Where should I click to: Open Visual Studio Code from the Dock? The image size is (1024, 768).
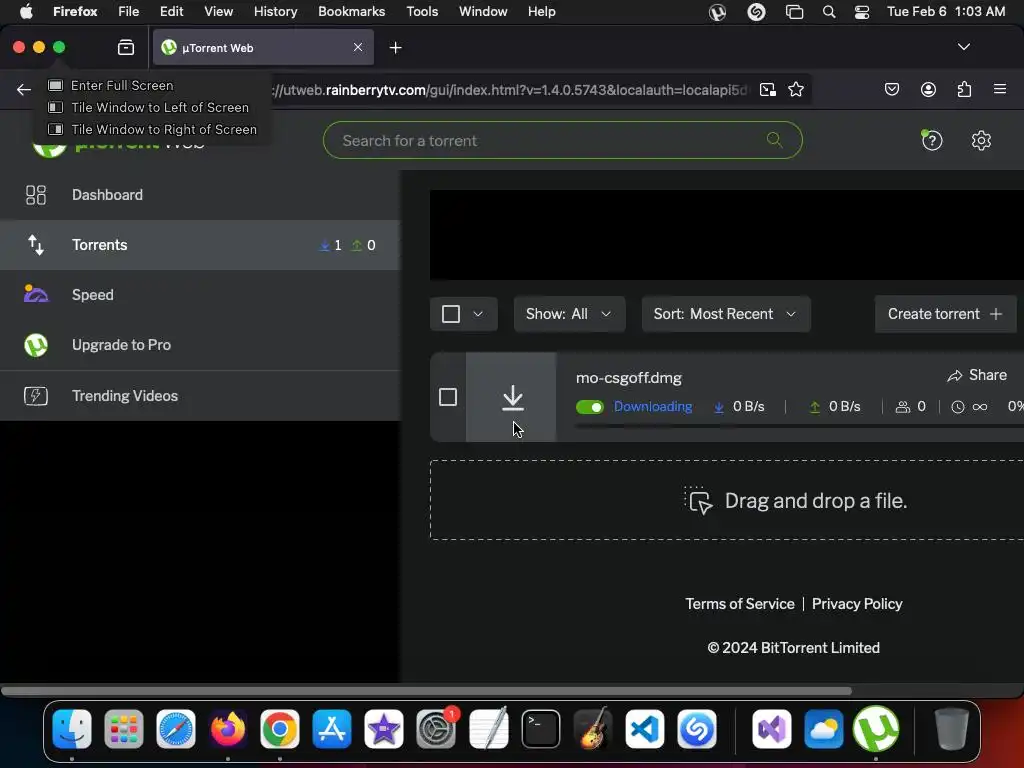[x=645, y=729]
